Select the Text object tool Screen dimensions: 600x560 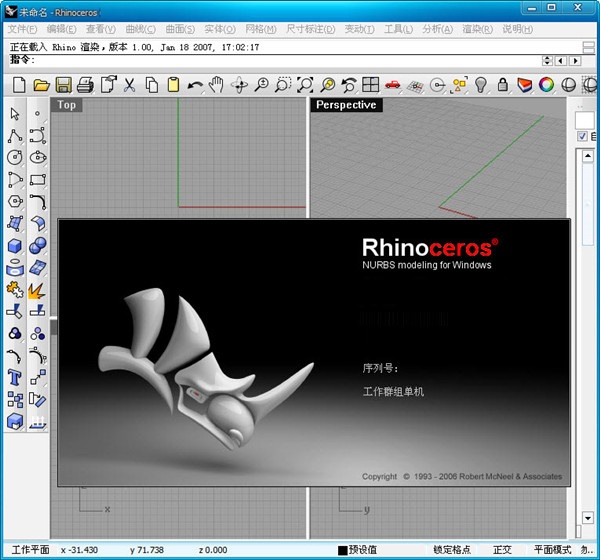coord(15,377)
